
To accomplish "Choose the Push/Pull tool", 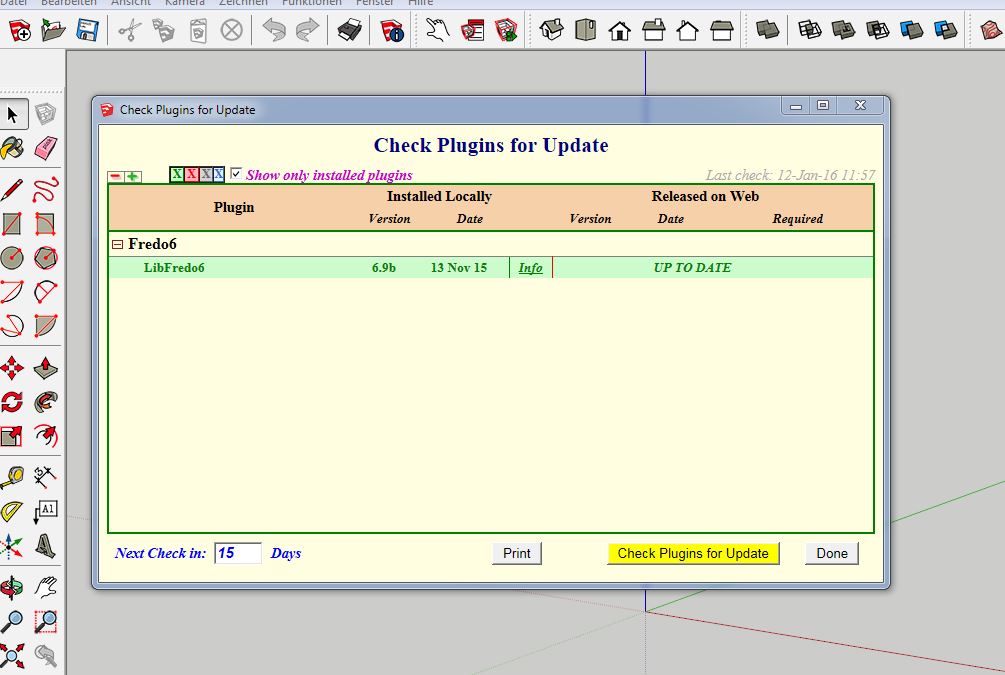I will [45, 368].
